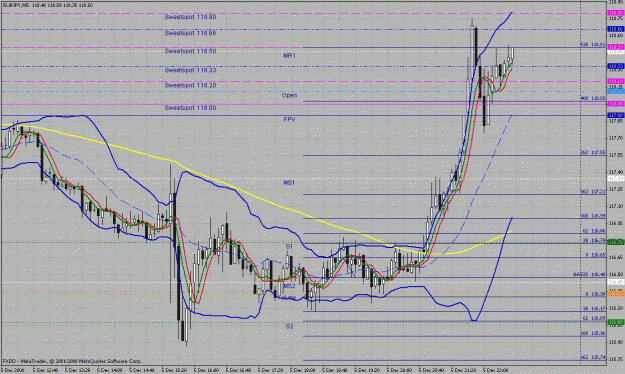625x374 pixels.
Task: Select the '000 116.99' Fibonacci label
Action: tap(592, 216)
